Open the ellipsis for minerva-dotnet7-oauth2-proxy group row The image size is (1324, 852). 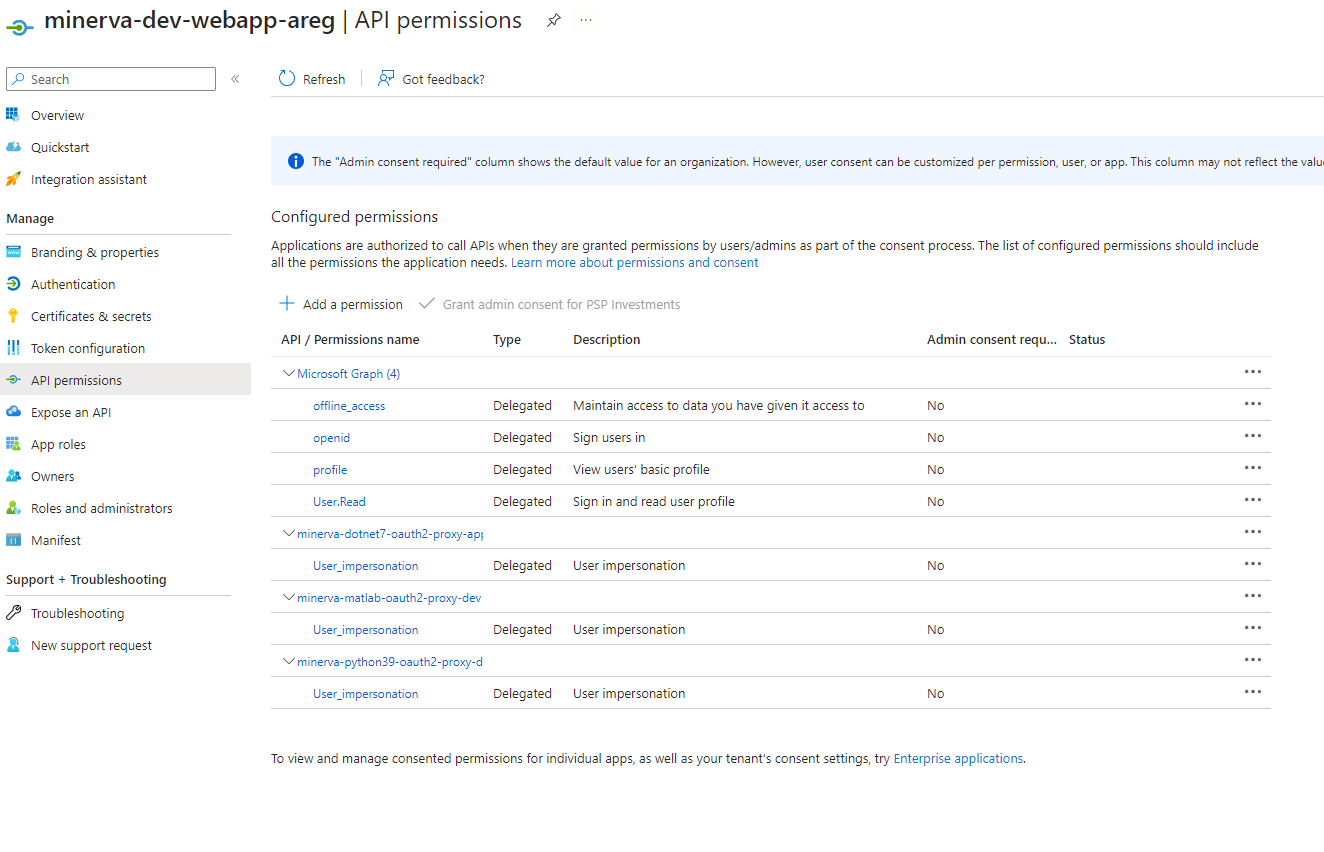pos(1253,532)
